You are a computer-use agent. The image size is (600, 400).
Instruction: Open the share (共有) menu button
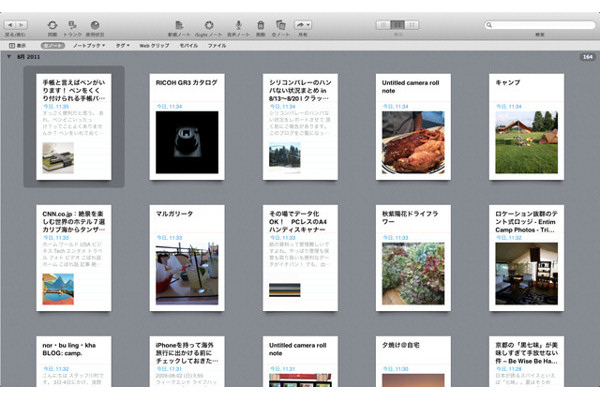coord(304,24)
